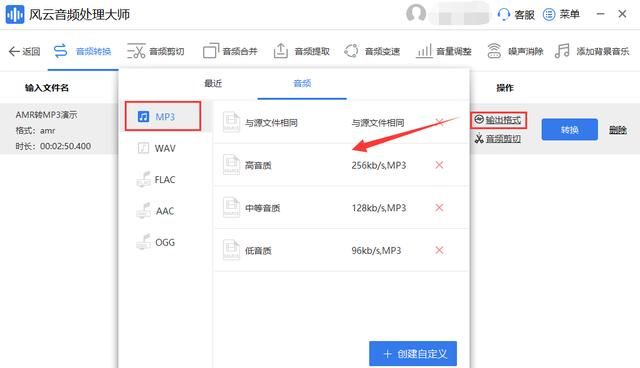Select AAC format label in list
The width and height of the screenshot is (640, 368).
pos(165,211)
